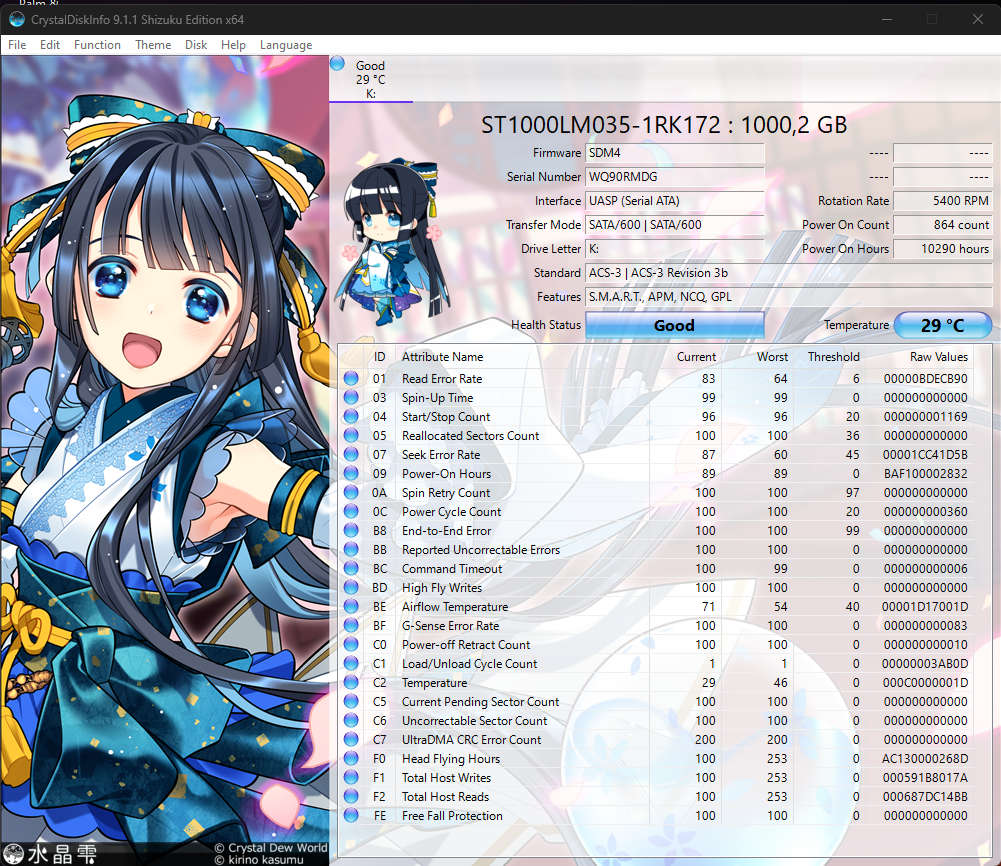Click the CrystalDiskInfo app icon in the title bar
Screen dimensions: 1001x866
coord(15,19)
